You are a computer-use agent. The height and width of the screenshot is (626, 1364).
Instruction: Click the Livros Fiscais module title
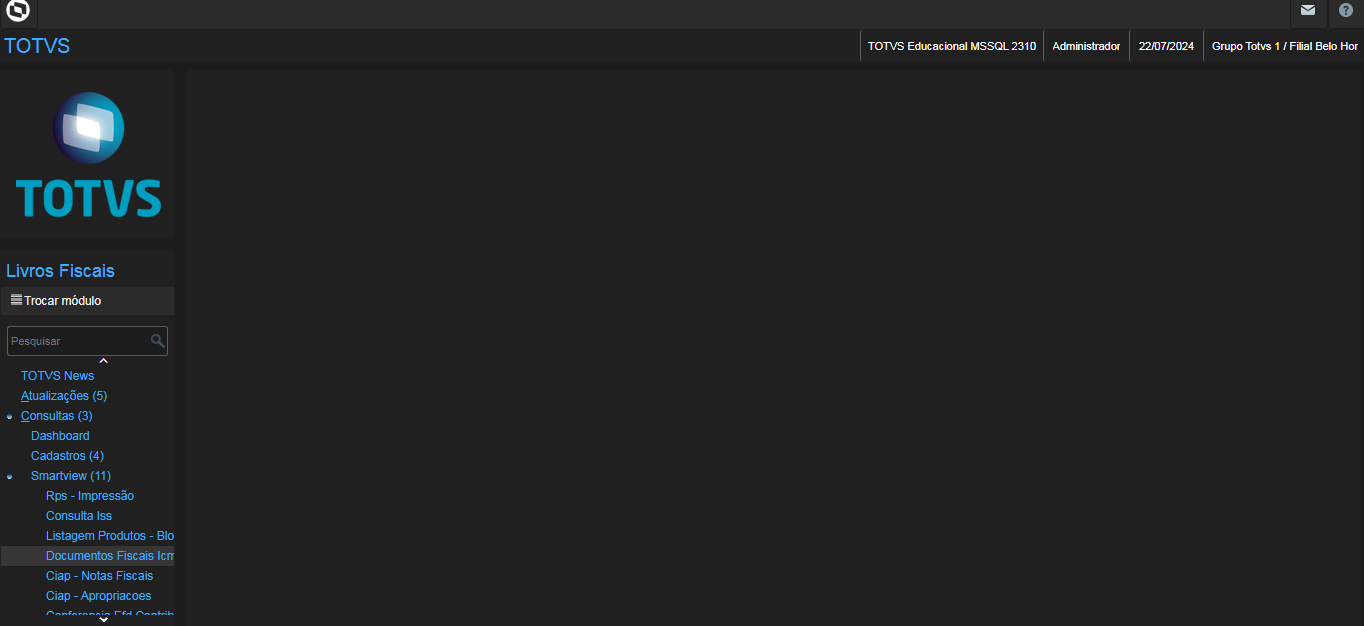[x=60, y=271]
